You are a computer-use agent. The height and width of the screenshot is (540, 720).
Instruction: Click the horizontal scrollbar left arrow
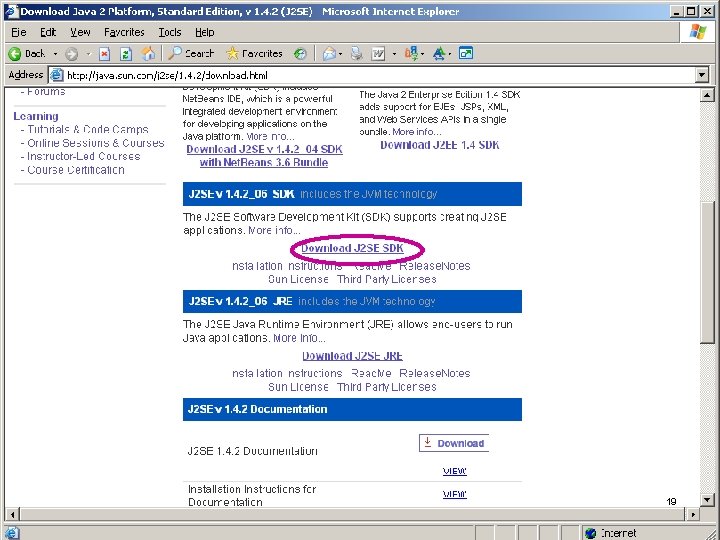coord(12,514)
